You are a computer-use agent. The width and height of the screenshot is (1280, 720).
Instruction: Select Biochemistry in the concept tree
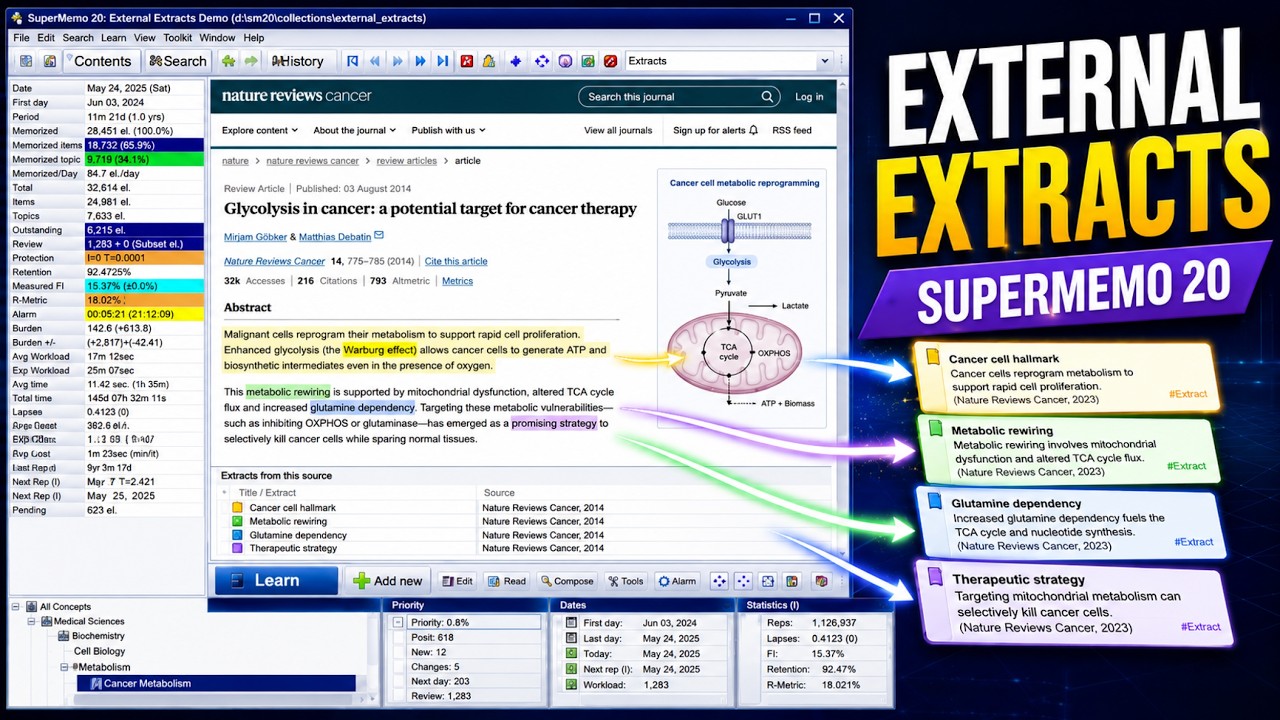pos(98,636)
